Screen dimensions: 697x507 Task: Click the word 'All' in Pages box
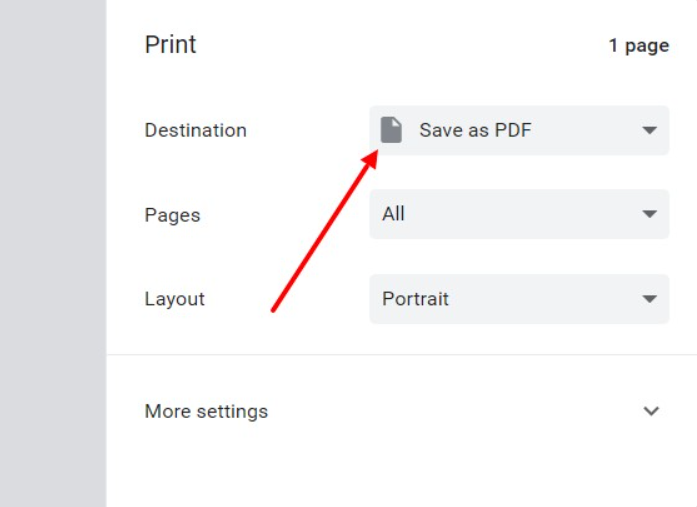tap(393, 214)
